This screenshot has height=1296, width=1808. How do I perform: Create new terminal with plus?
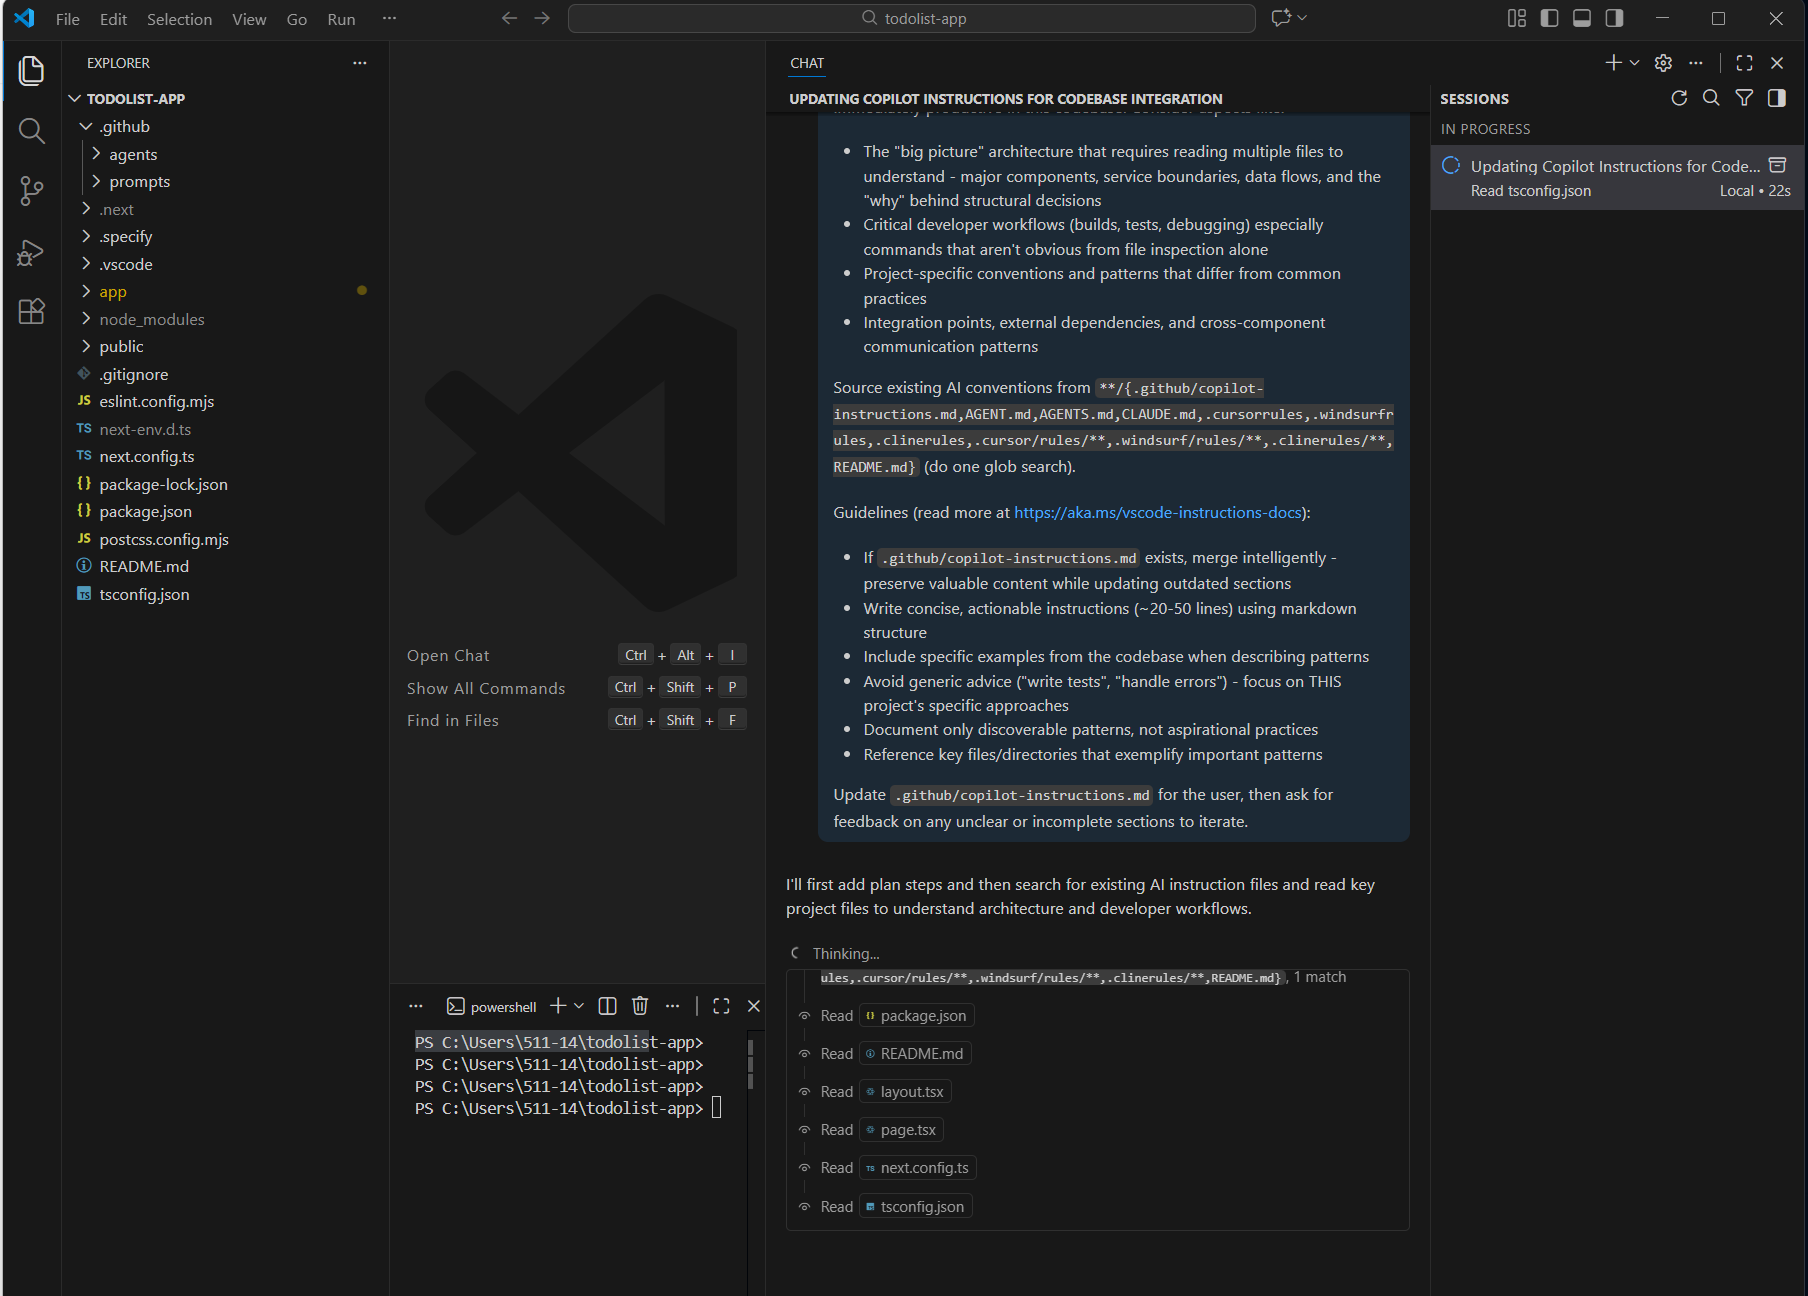pyautogui.click(x=558, y=1006)
